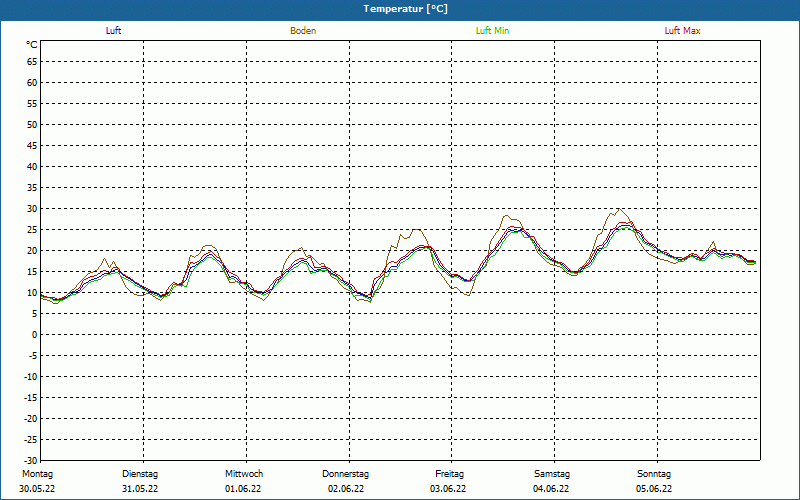
Task: Click the y-axis value '10'
Action: (x=32, y=293)
